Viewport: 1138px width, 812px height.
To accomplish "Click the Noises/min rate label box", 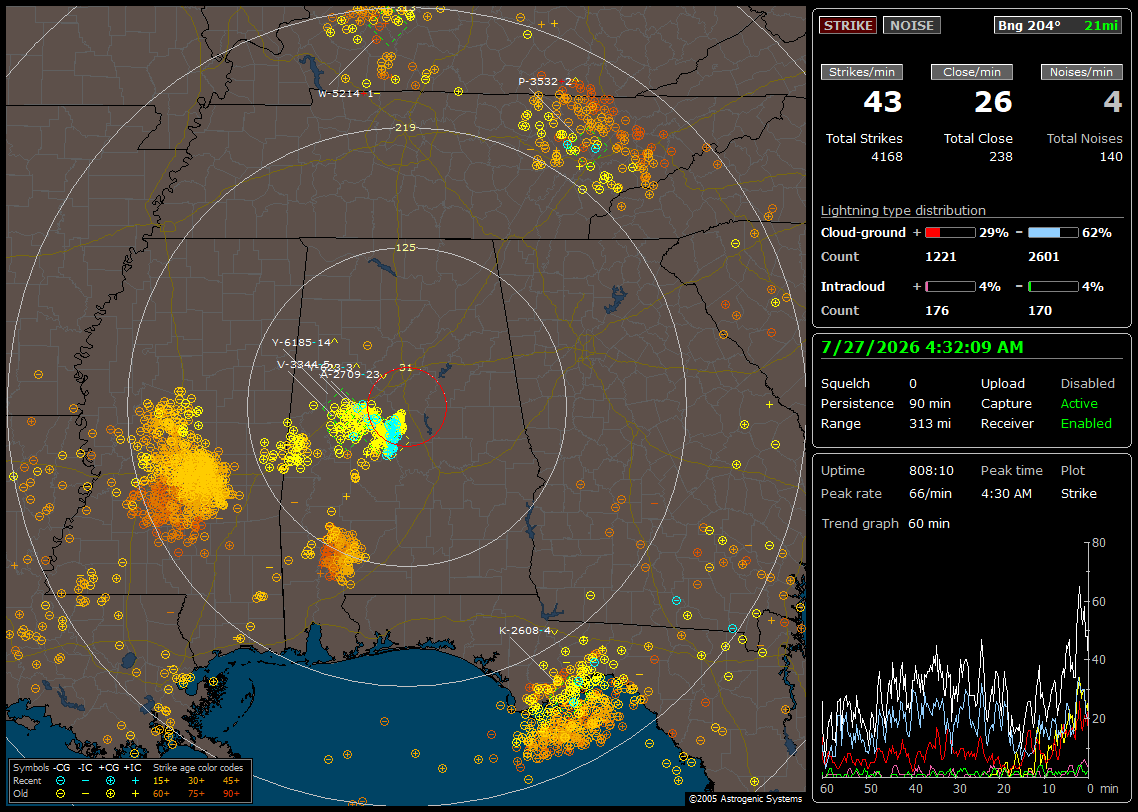I will coord(1081,72).
